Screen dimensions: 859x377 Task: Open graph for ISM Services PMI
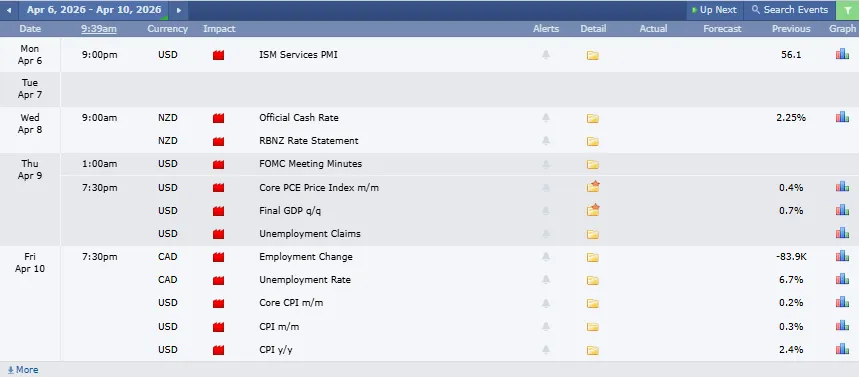843,54
